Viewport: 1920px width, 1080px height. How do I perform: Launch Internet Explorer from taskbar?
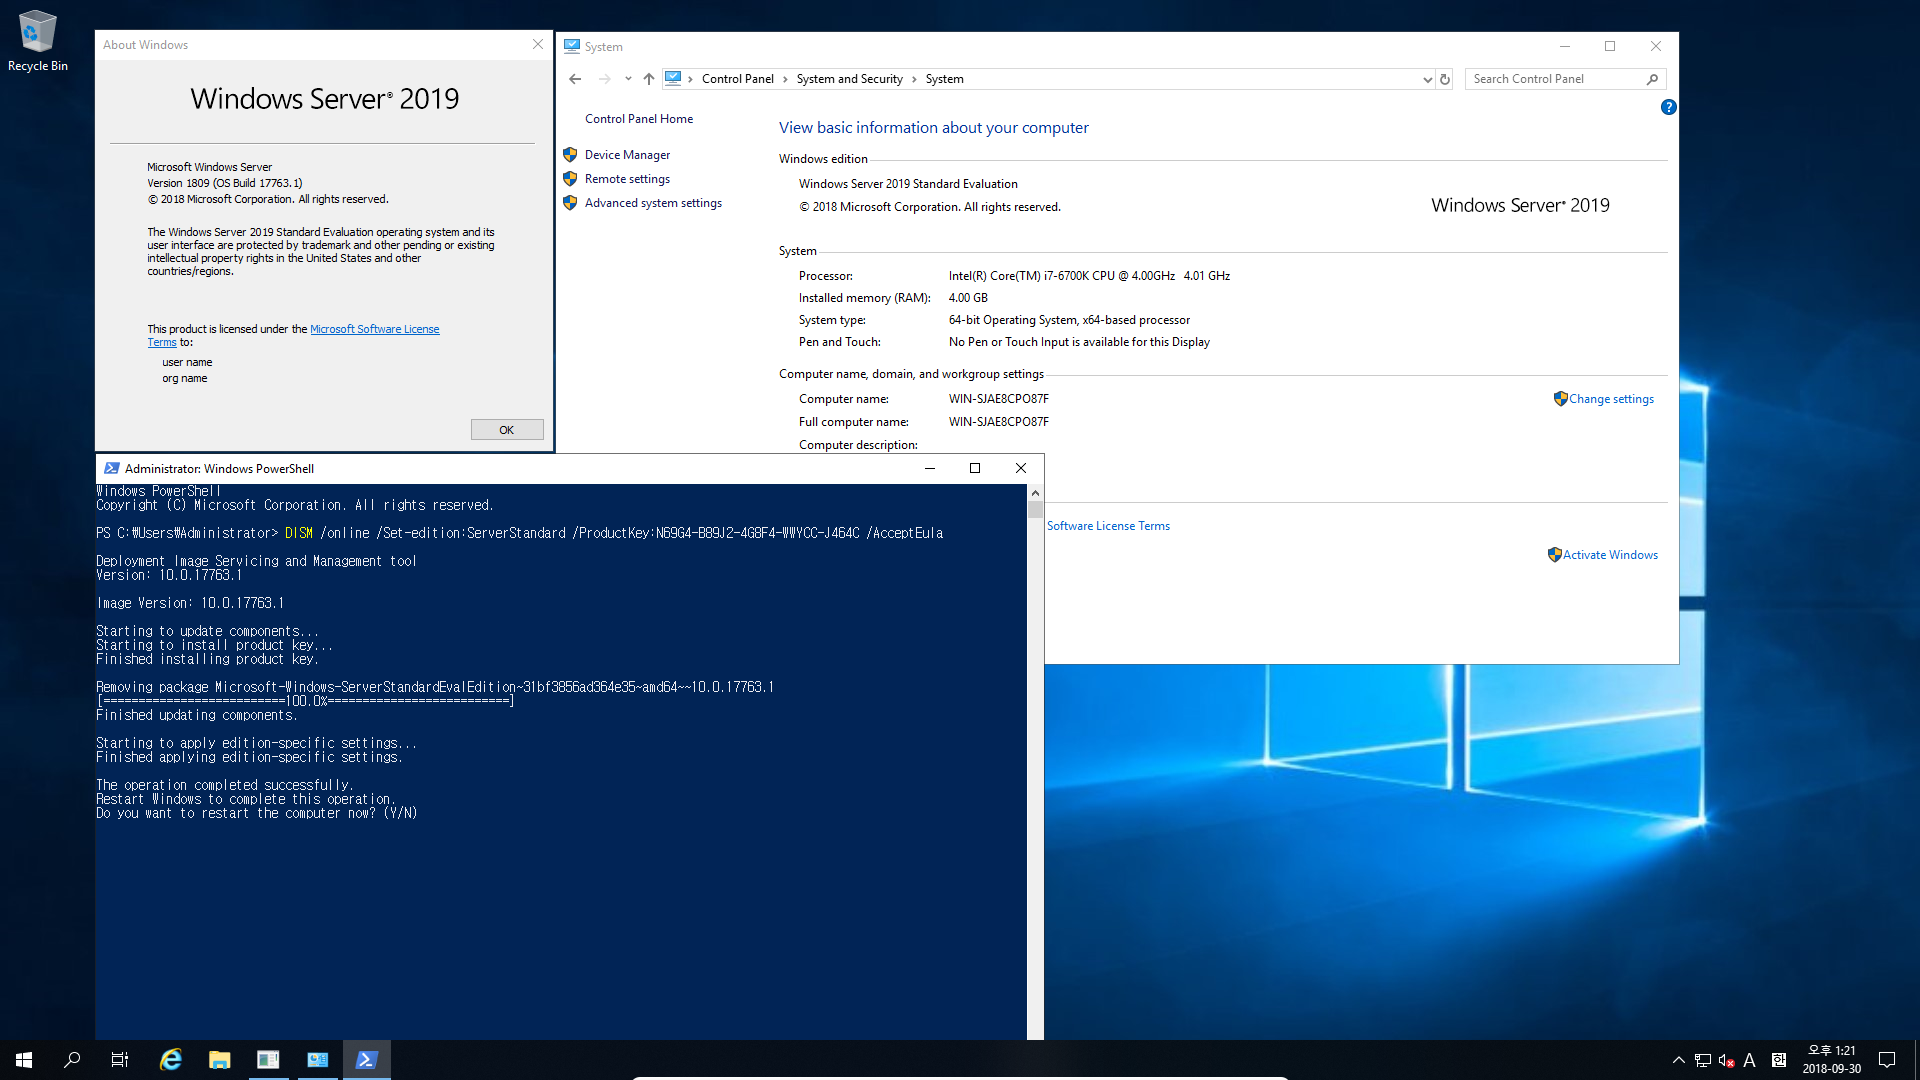[x=171, y=1060]
